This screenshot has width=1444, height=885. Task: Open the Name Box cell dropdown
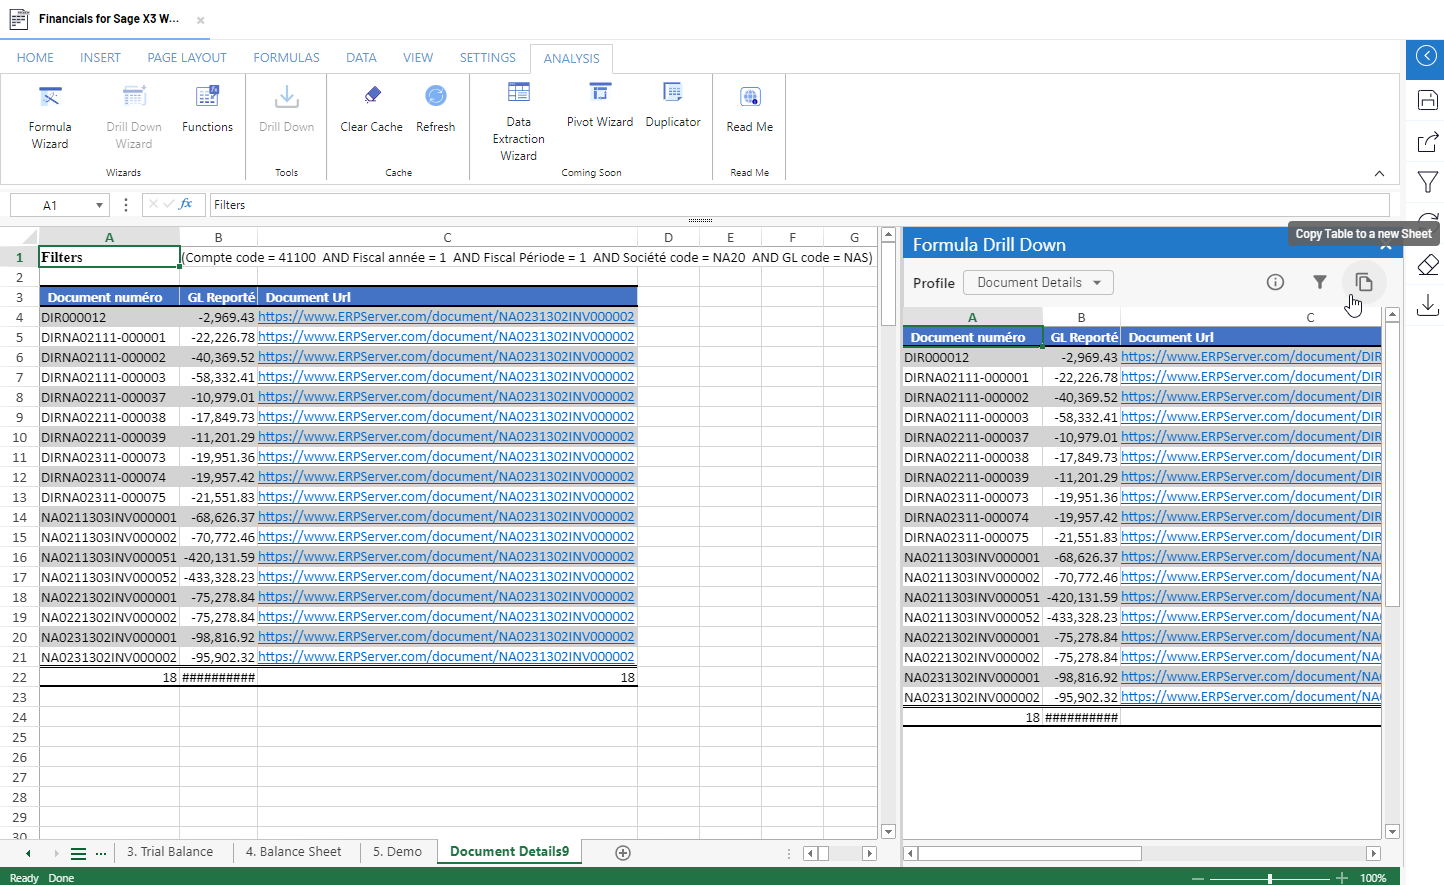99,205
